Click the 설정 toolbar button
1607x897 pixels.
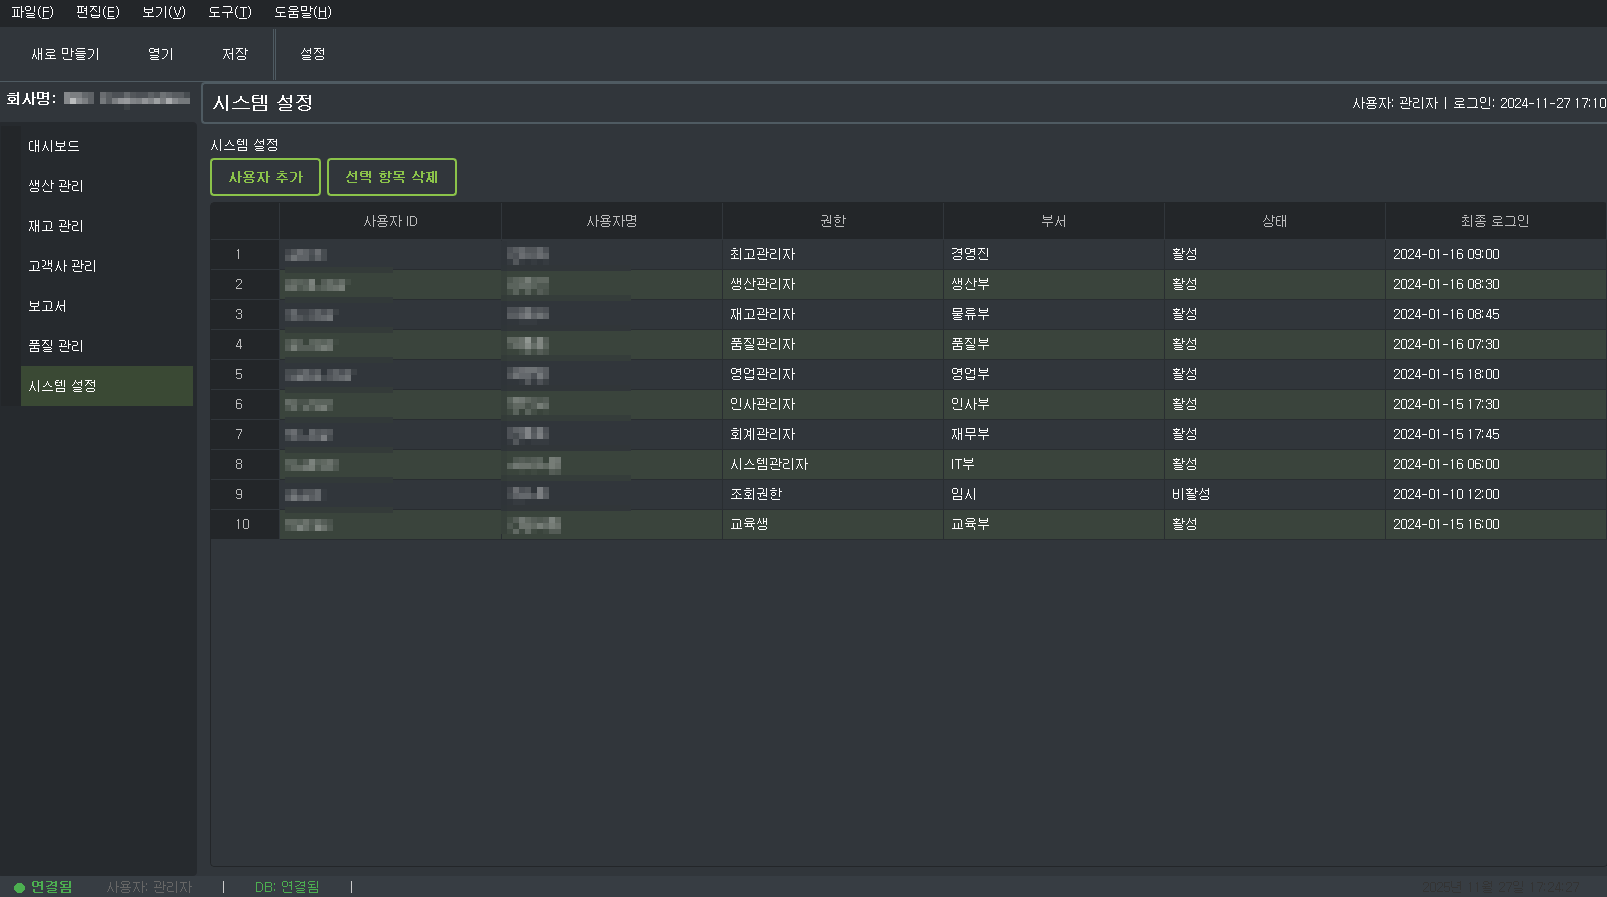[312, 54]
